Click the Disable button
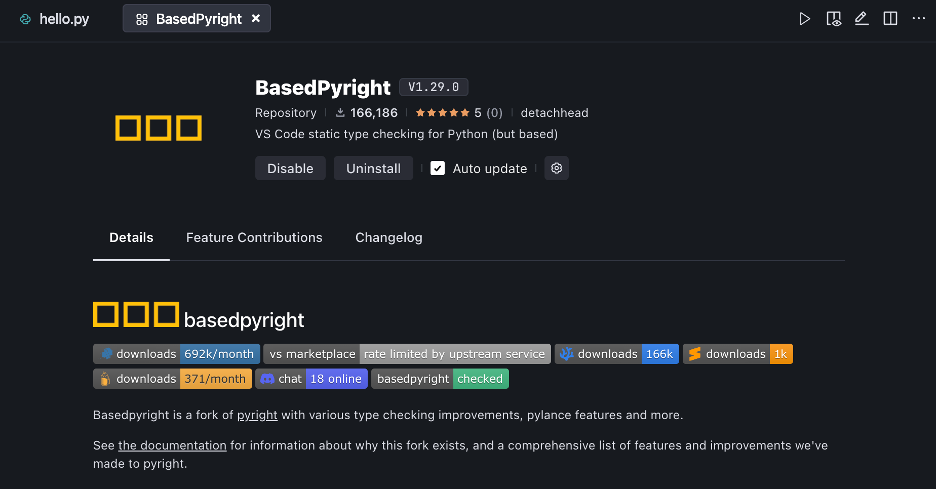936x490 pixels. point(290,168)
